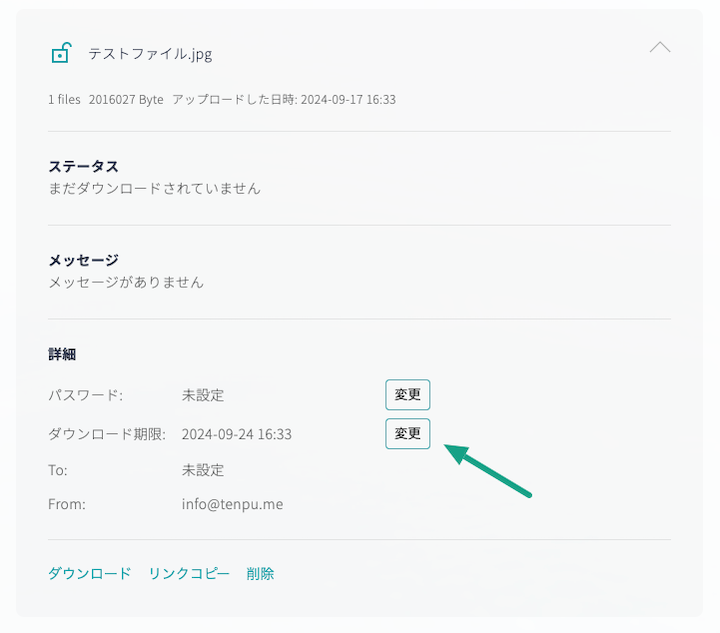This screenshot has height=633, width=720.
Task: Click the 削除 link
Action: [x=260, y=573]
